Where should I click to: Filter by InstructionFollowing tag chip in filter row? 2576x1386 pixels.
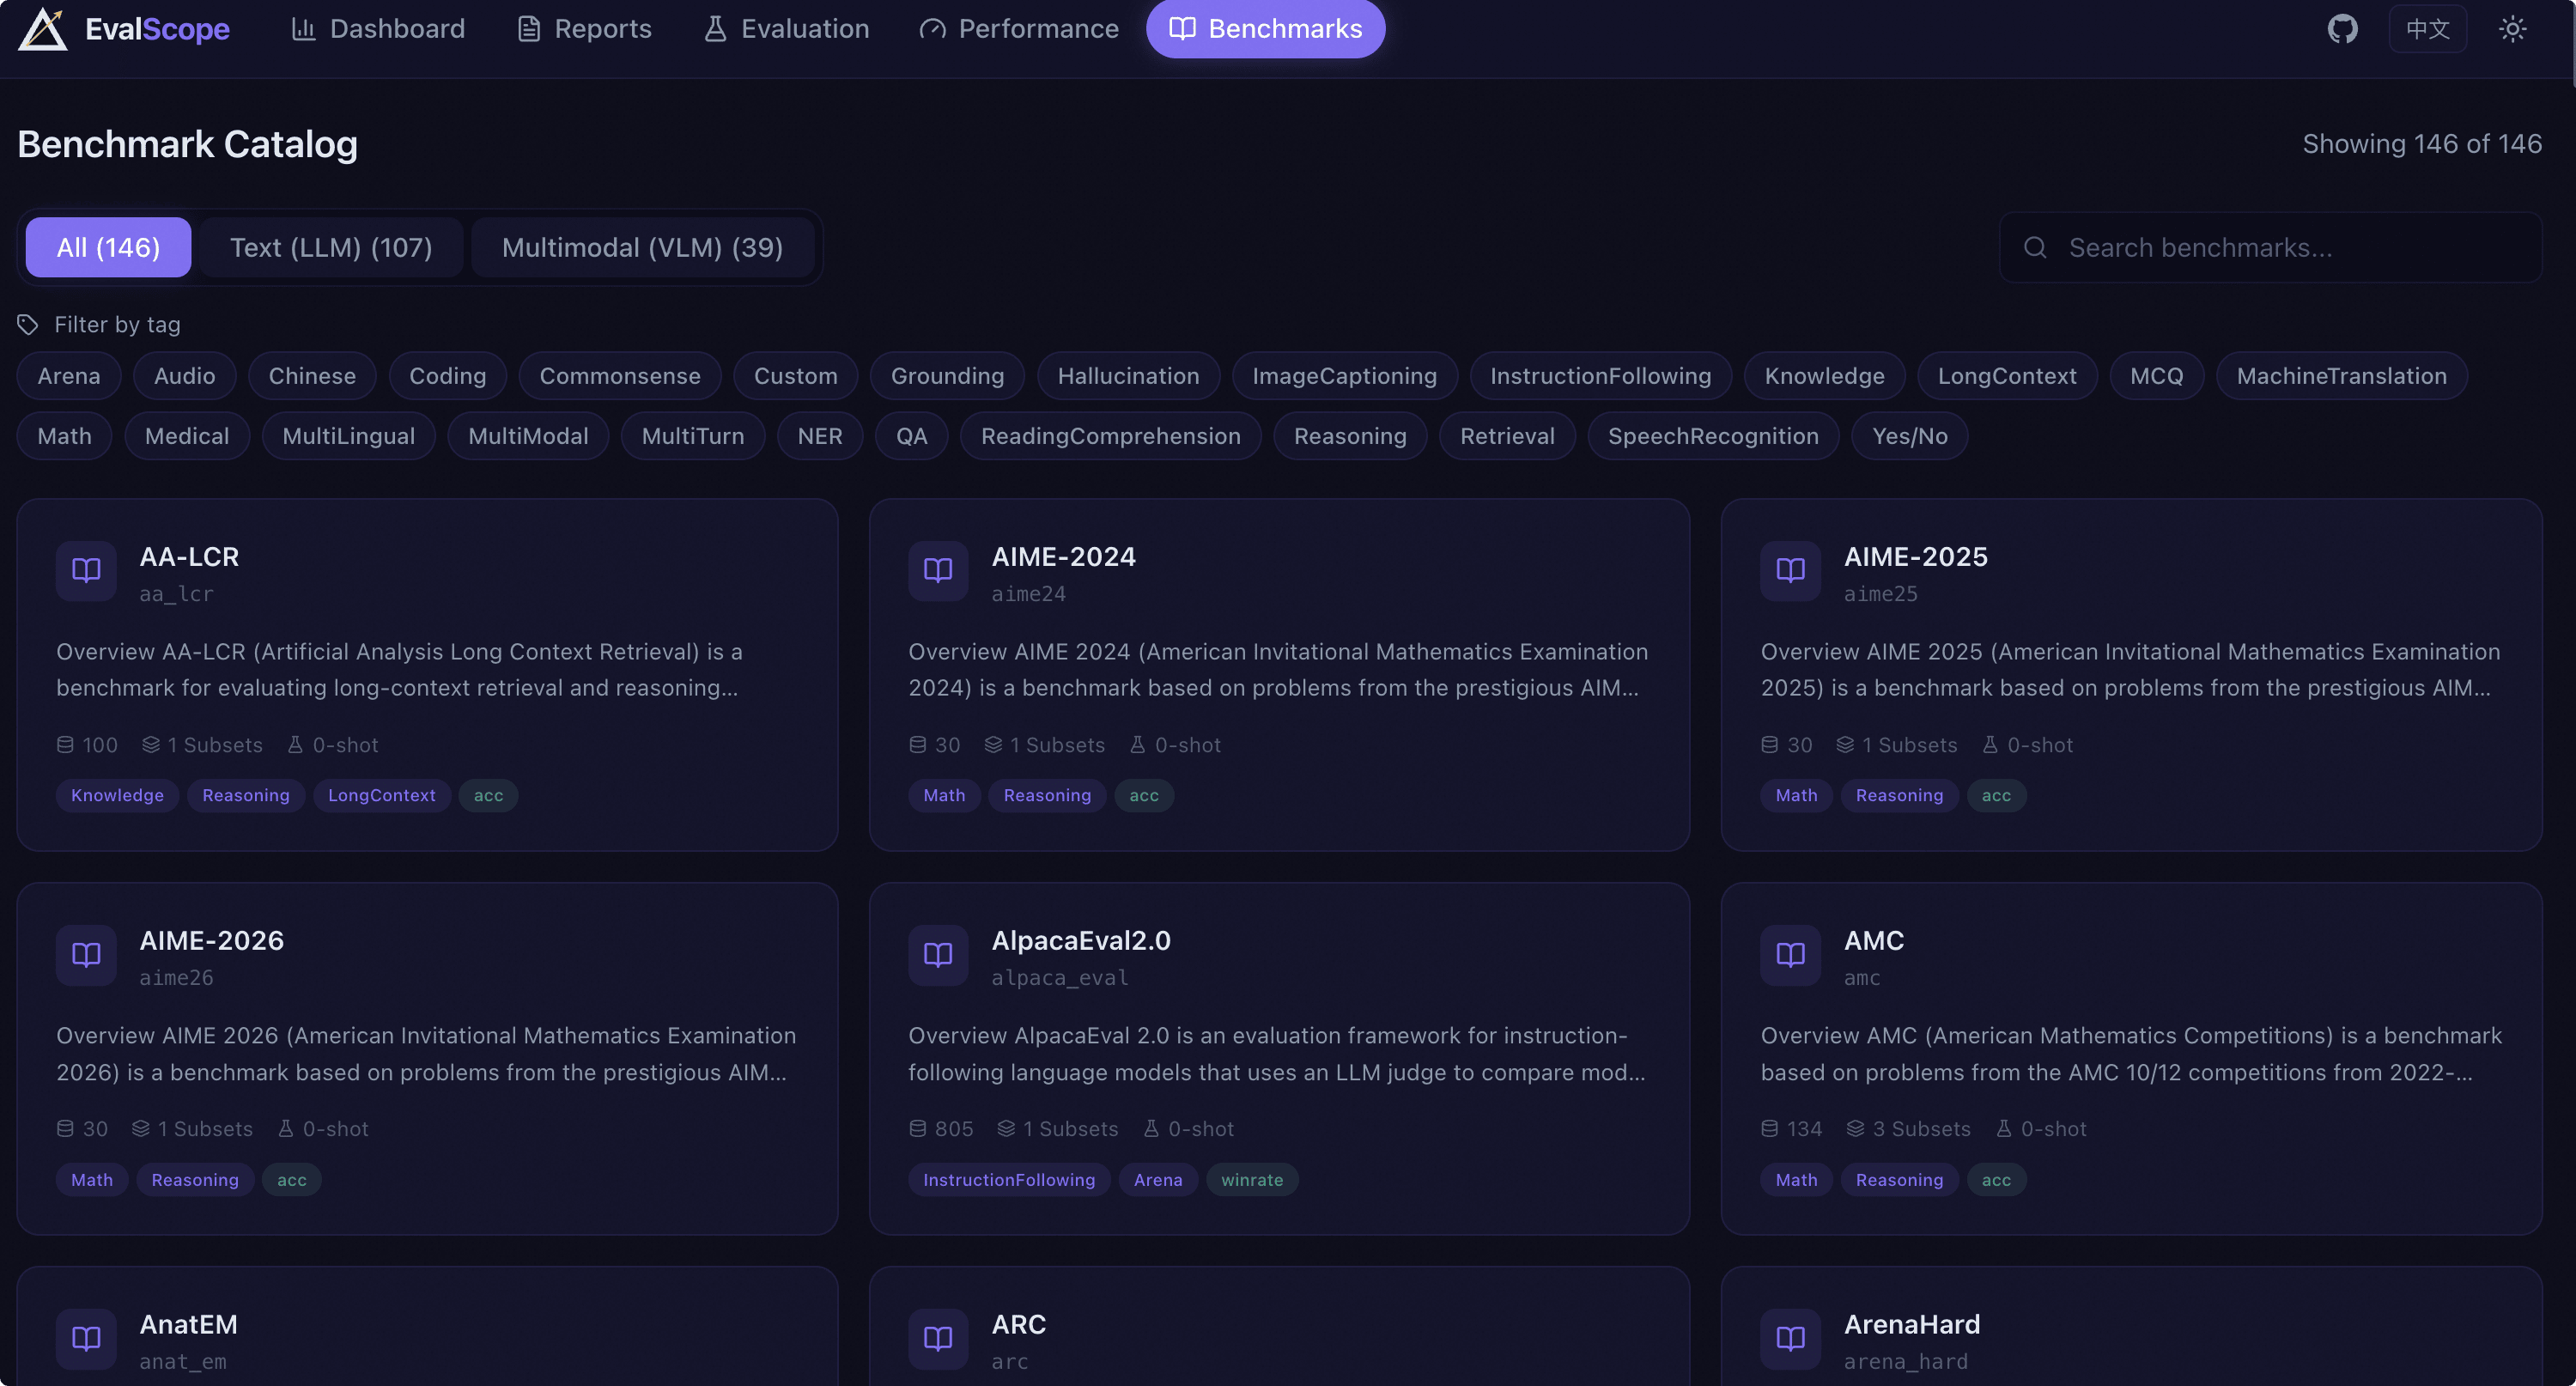(1601, 376)
